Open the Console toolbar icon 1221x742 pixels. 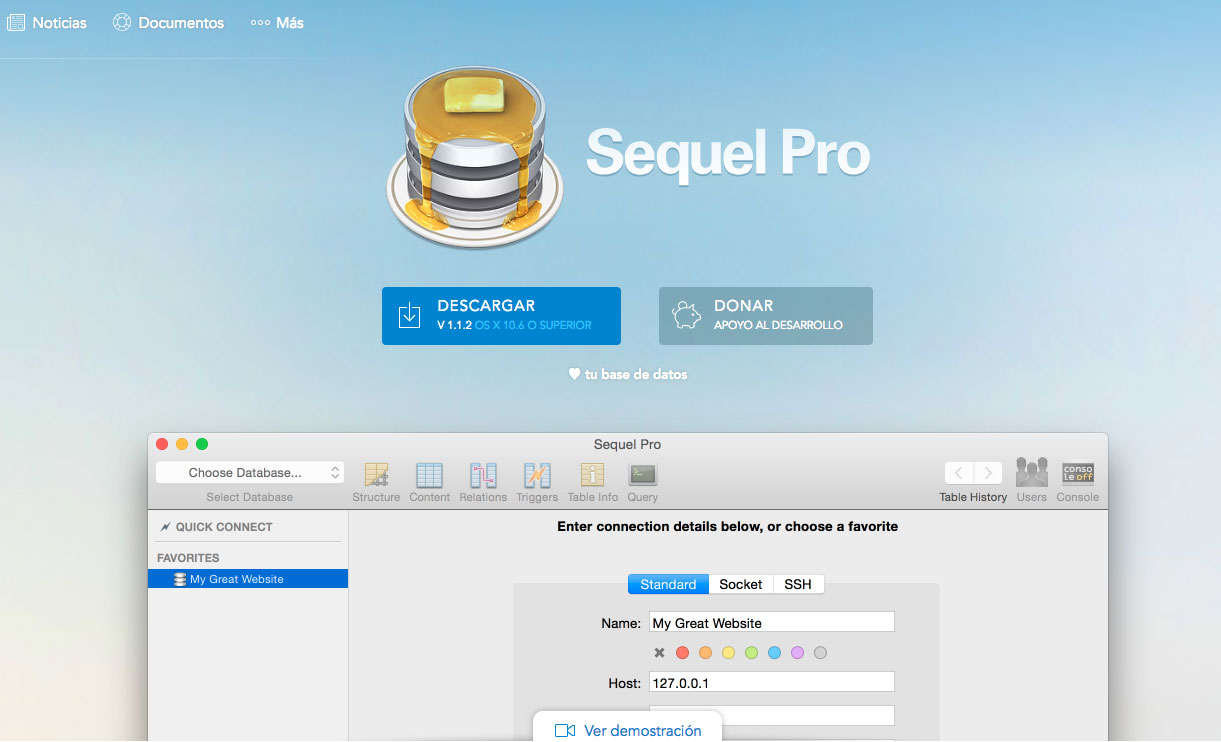pyautogui.click(x=1078, y=473)
